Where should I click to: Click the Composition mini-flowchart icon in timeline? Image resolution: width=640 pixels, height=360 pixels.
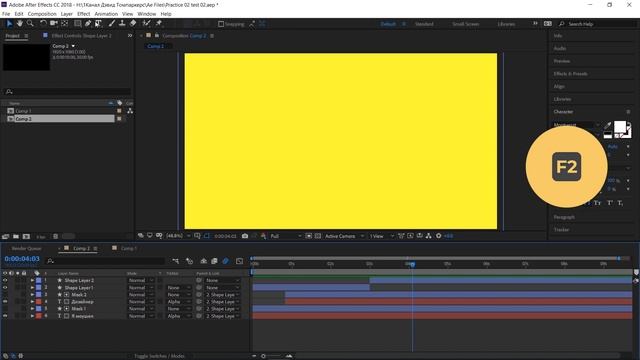(176, 261)
